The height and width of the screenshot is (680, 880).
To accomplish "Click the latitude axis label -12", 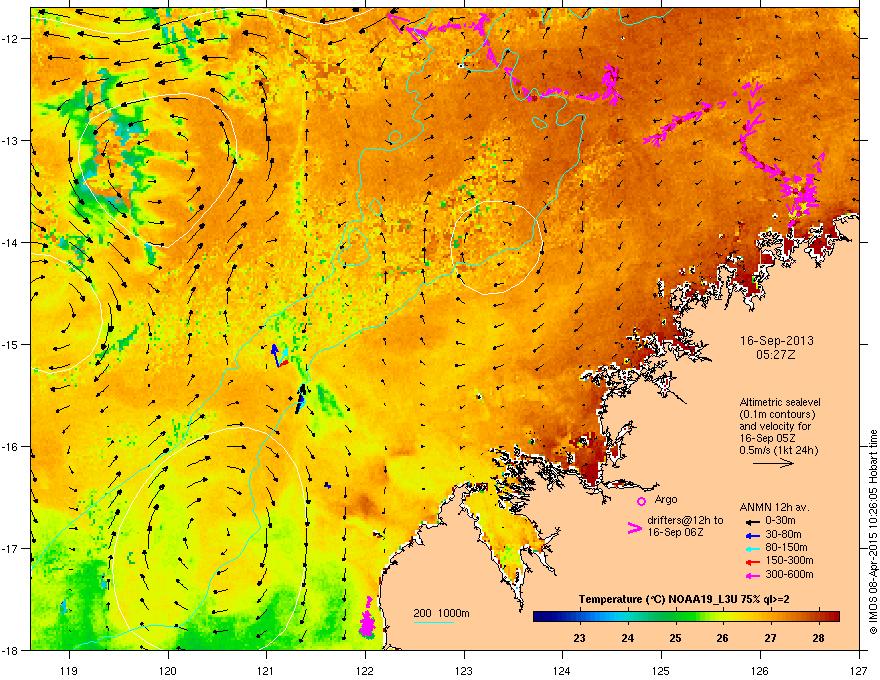I will (10, 39).
